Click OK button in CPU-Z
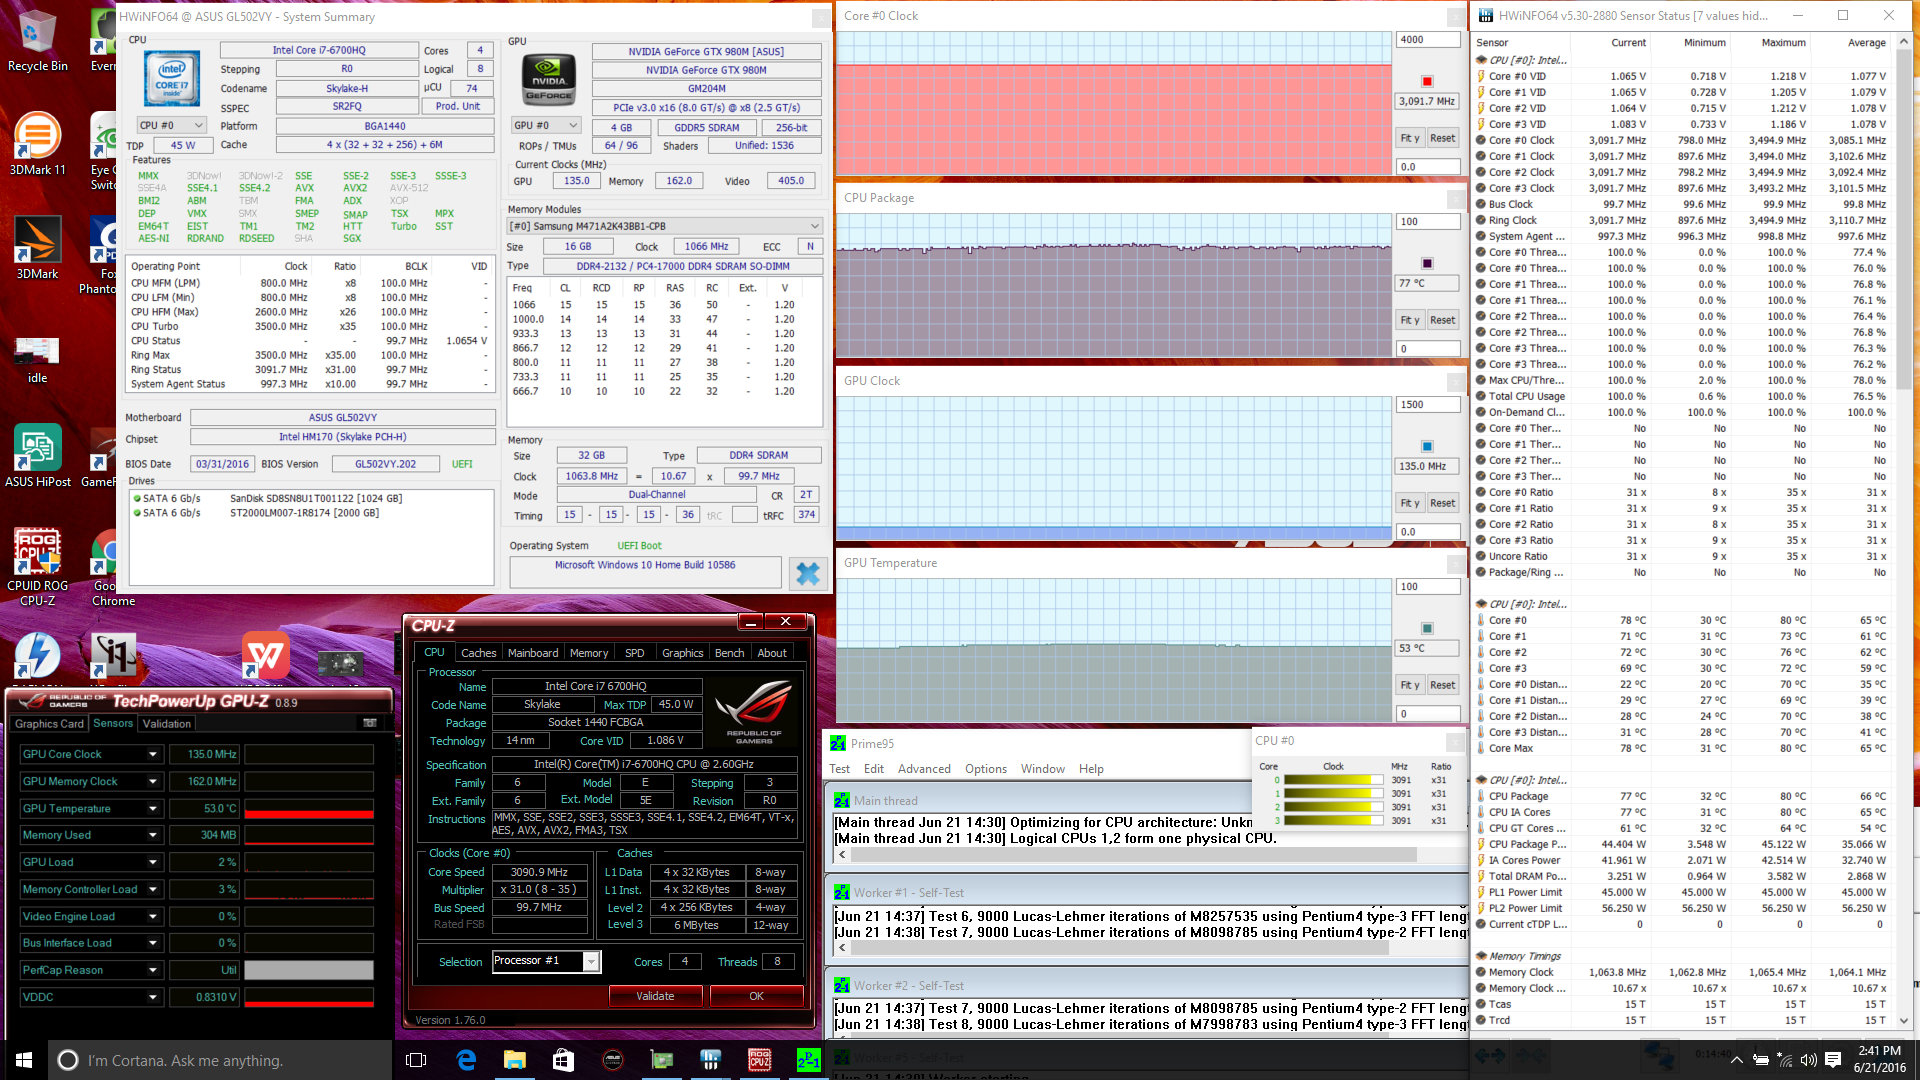The image size is (1920, 1080). pos(756,996)
